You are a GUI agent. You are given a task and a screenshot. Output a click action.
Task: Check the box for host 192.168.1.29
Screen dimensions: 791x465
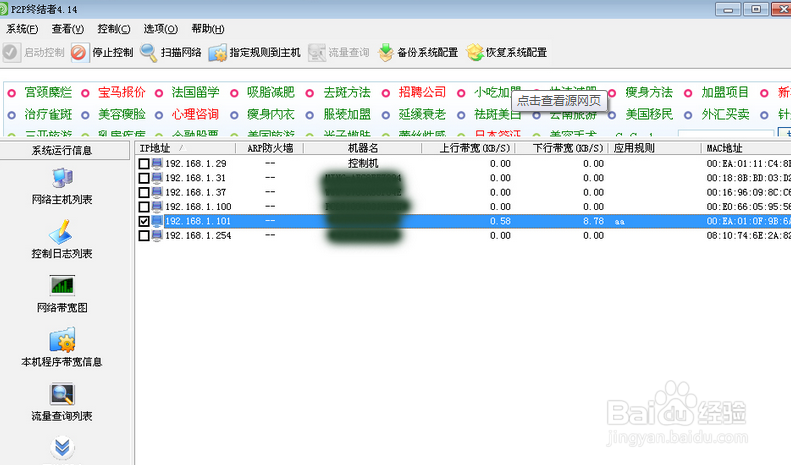tap(144, 164)
